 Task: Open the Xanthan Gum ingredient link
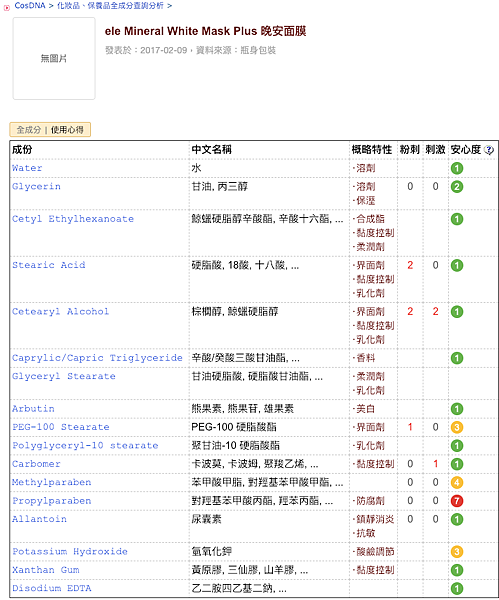click(46, 570)
